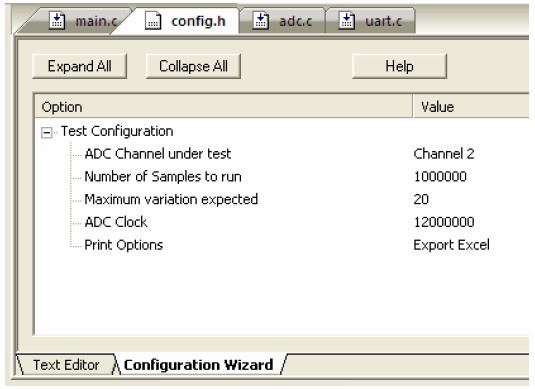Click the Option column header

pos(223,107)
